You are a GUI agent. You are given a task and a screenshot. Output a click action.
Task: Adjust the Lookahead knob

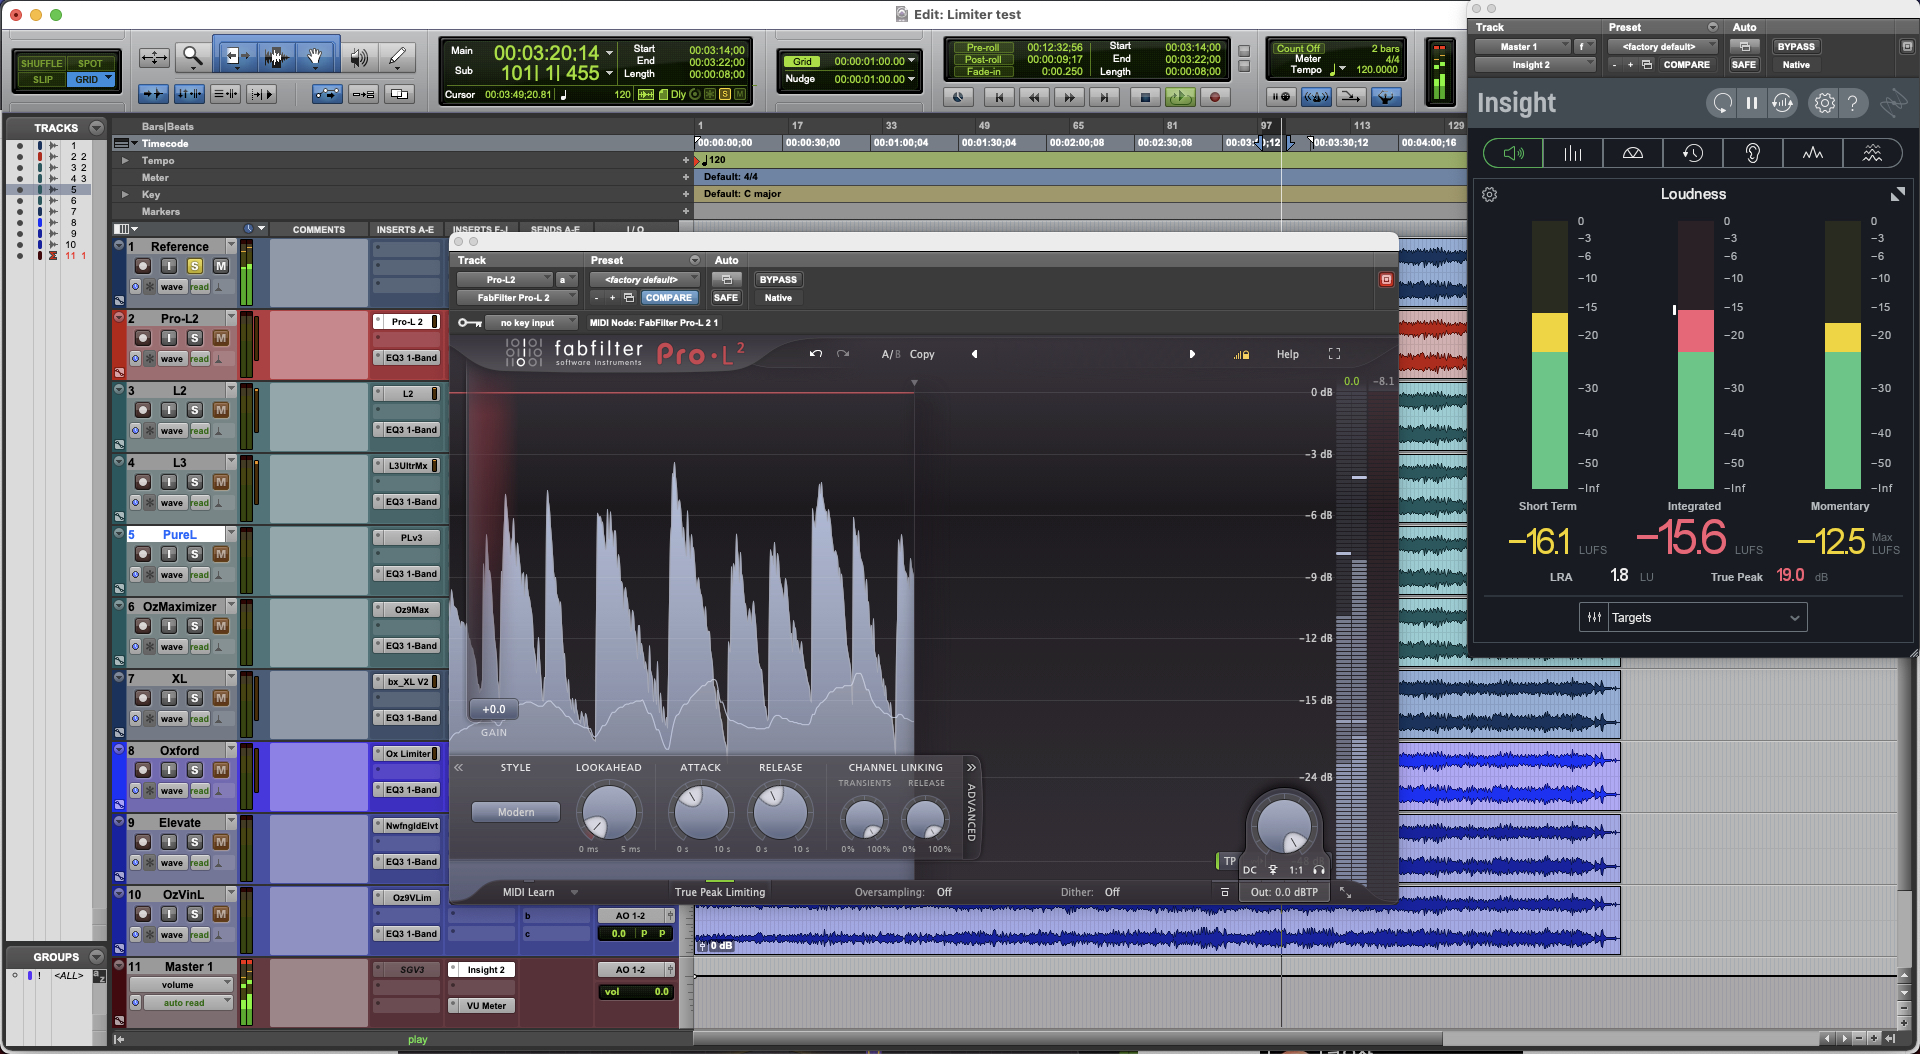608,811
